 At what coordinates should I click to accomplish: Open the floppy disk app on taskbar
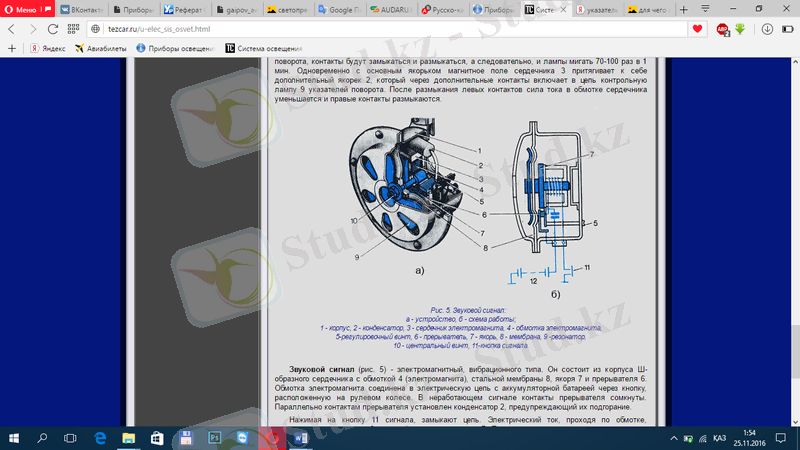pyautogui.click(x=186, y=438)
